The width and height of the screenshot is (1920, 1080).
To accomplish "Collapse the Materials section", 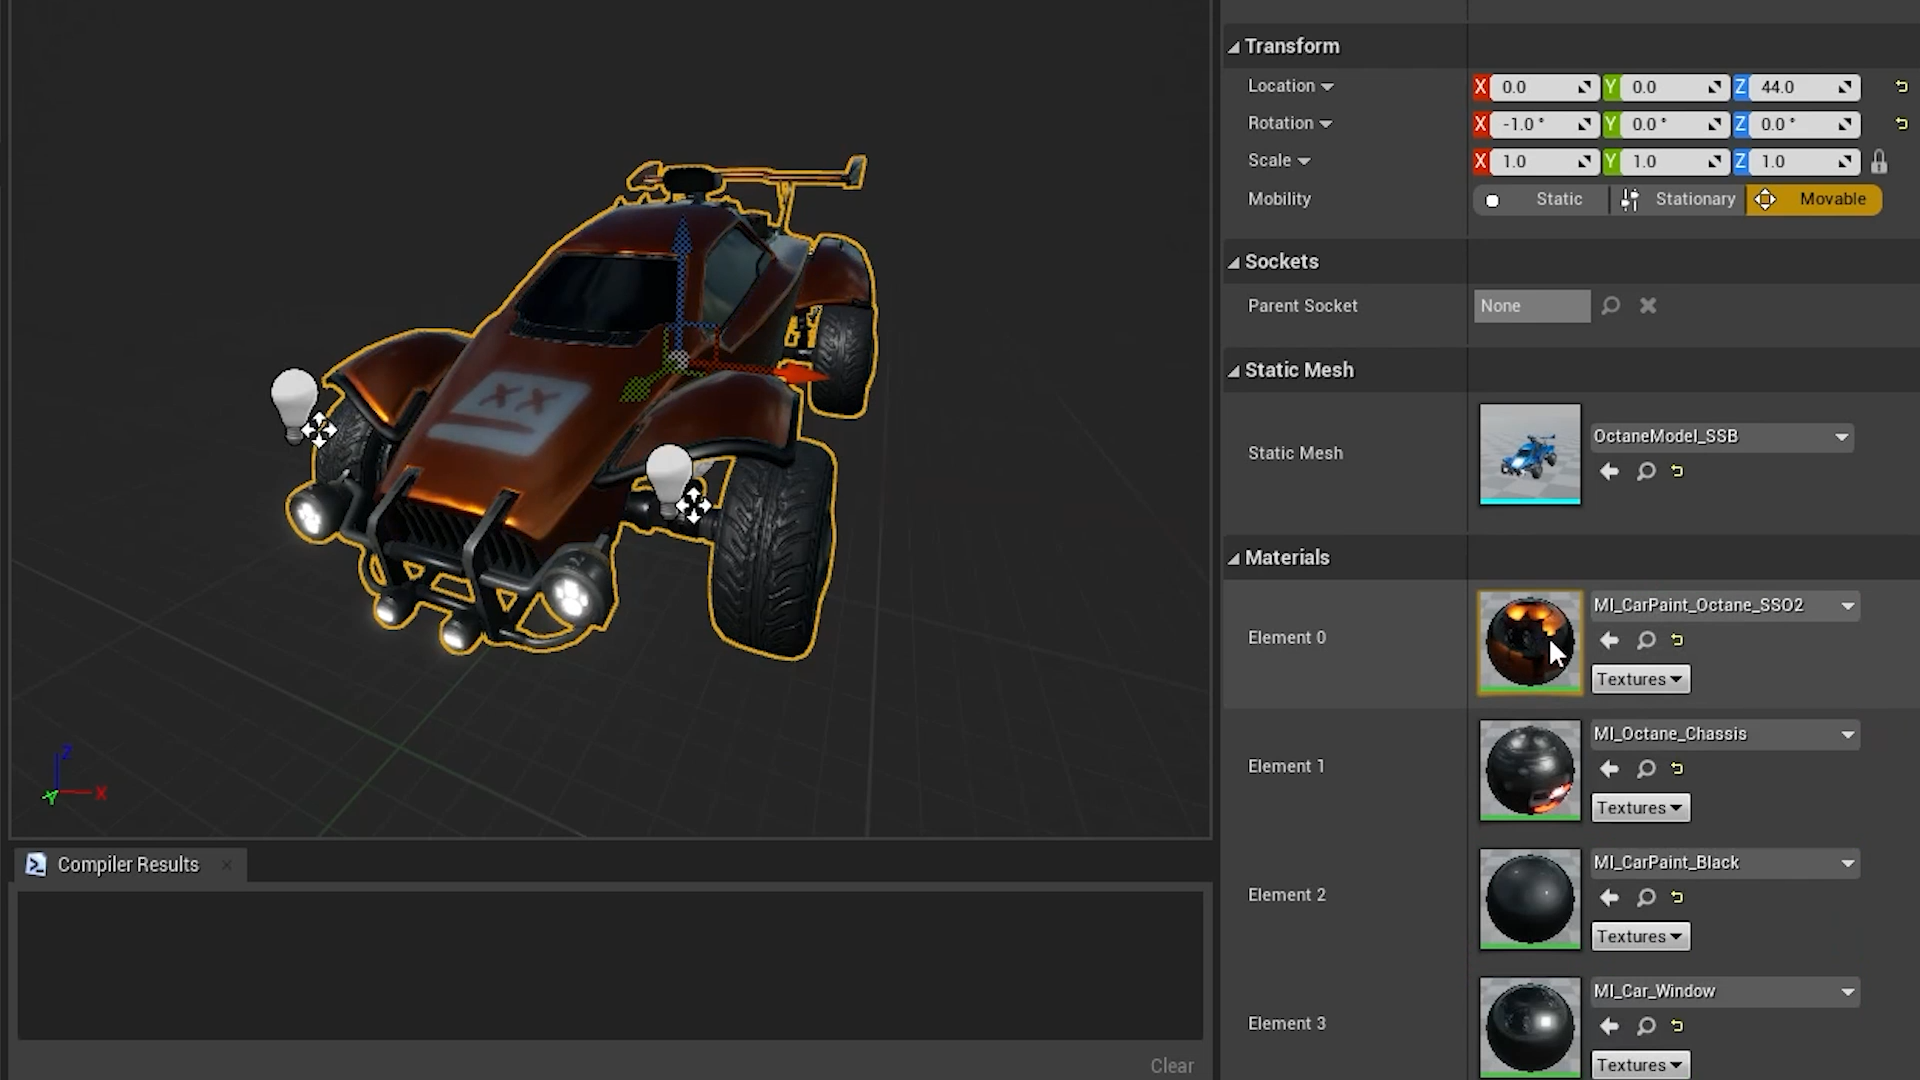I will tap(1234, 559).
